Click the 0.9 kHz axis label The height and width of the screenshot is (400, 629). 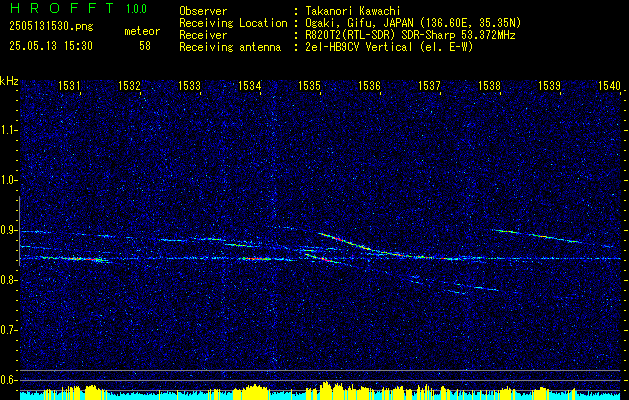pos(7,230)
